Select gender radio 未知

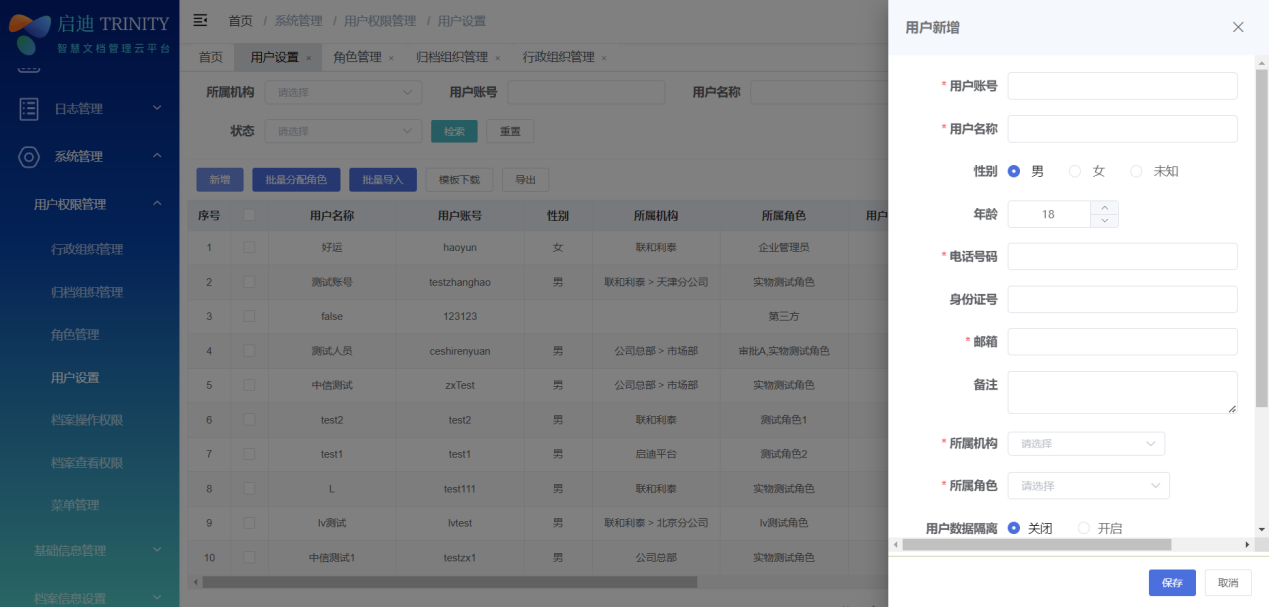tap(1136, 171)
